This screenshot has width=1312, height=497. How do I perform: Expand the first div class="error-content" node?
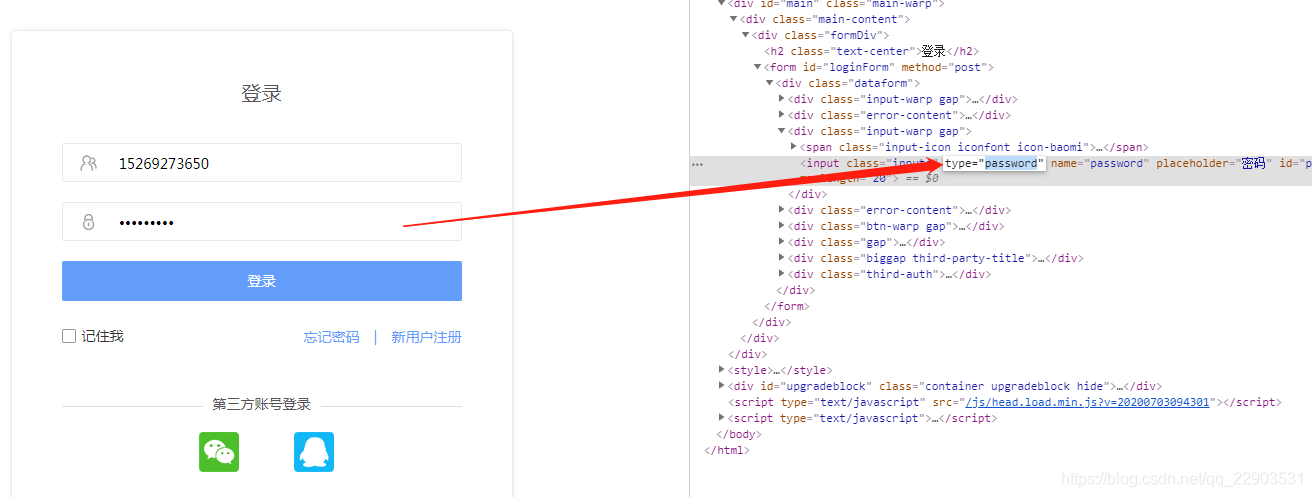[x=781, y=115]
